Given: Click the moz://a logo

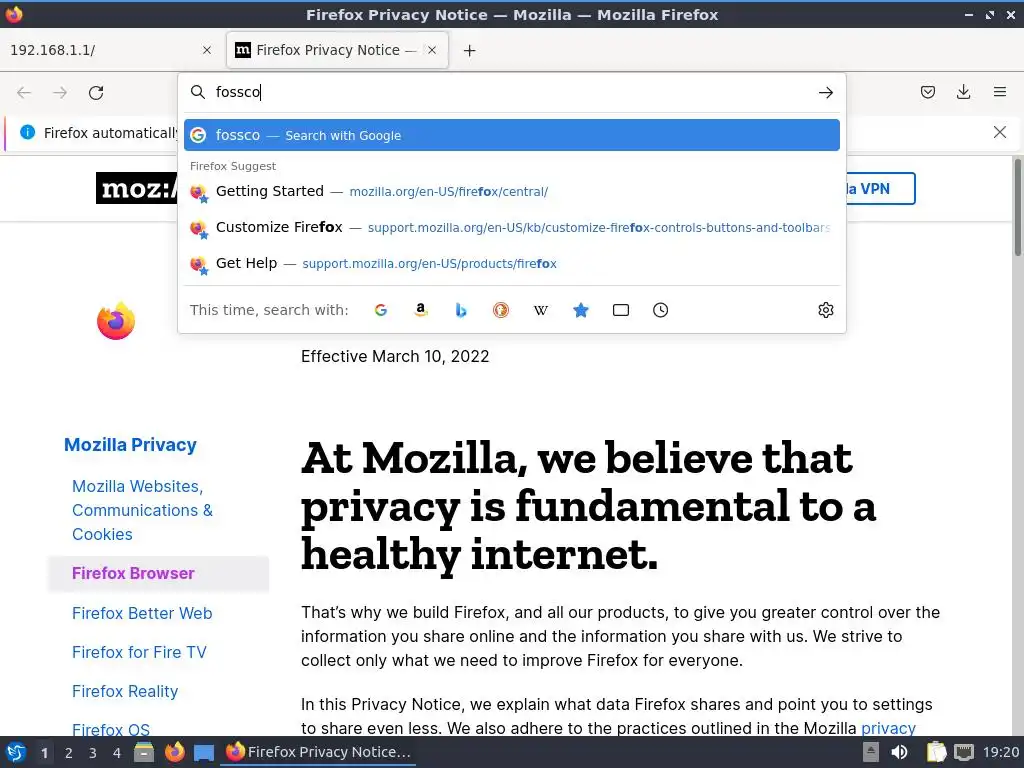Looking at the screenshot, I should click(136, 188).
